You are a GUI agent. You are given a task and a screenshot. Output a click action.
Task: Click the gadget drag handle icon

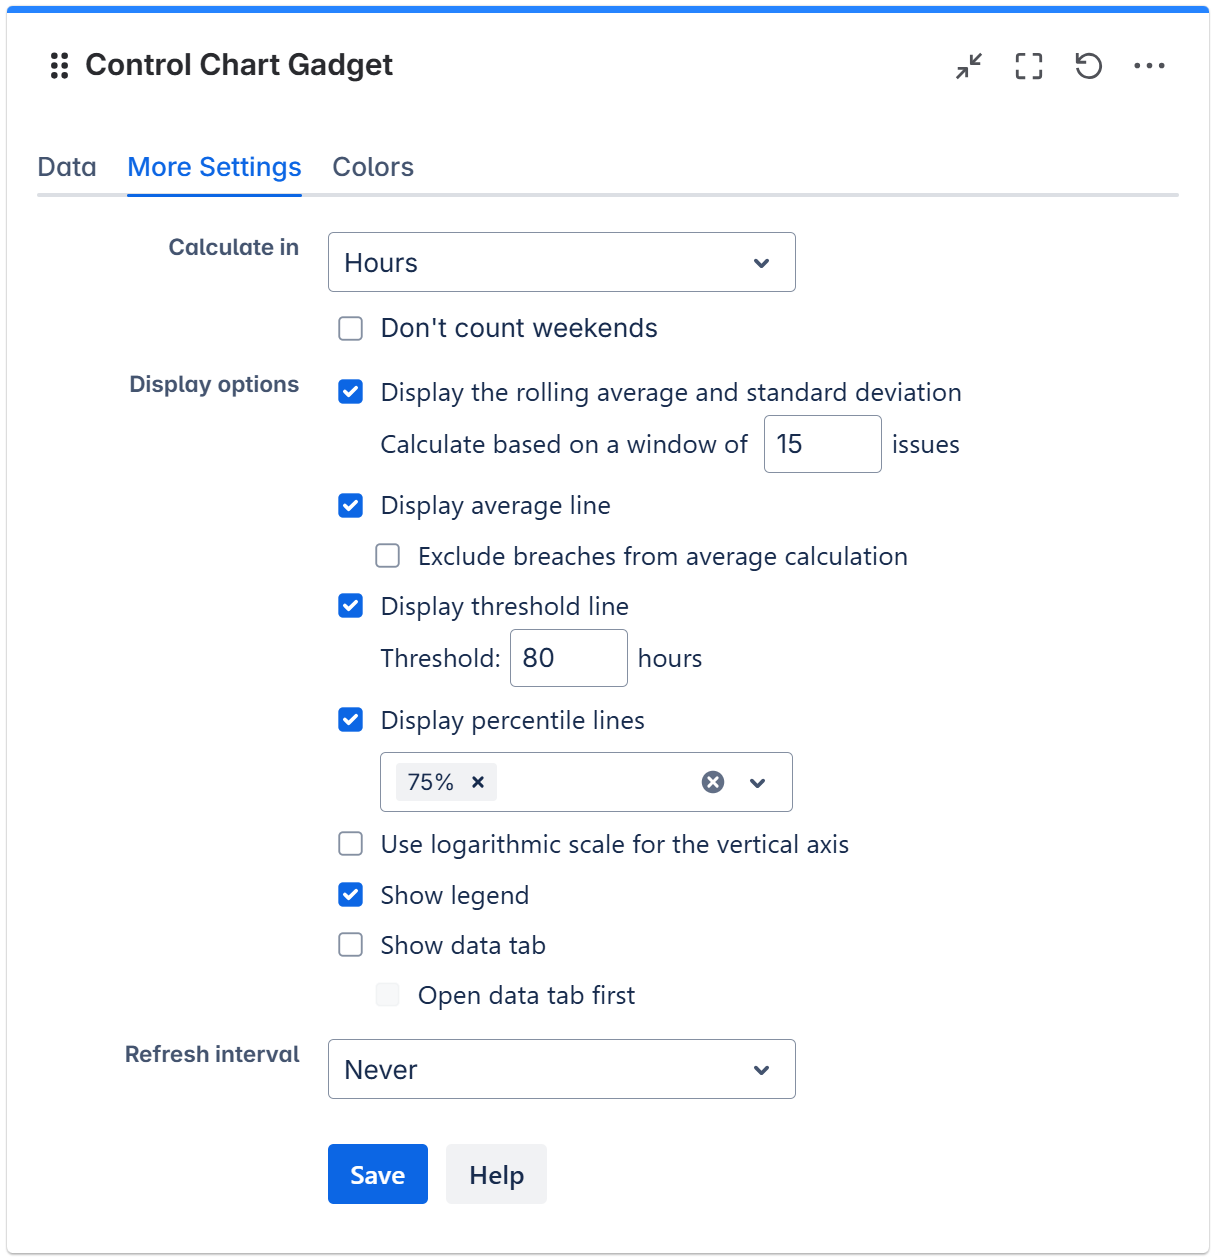tap(60, 66)
